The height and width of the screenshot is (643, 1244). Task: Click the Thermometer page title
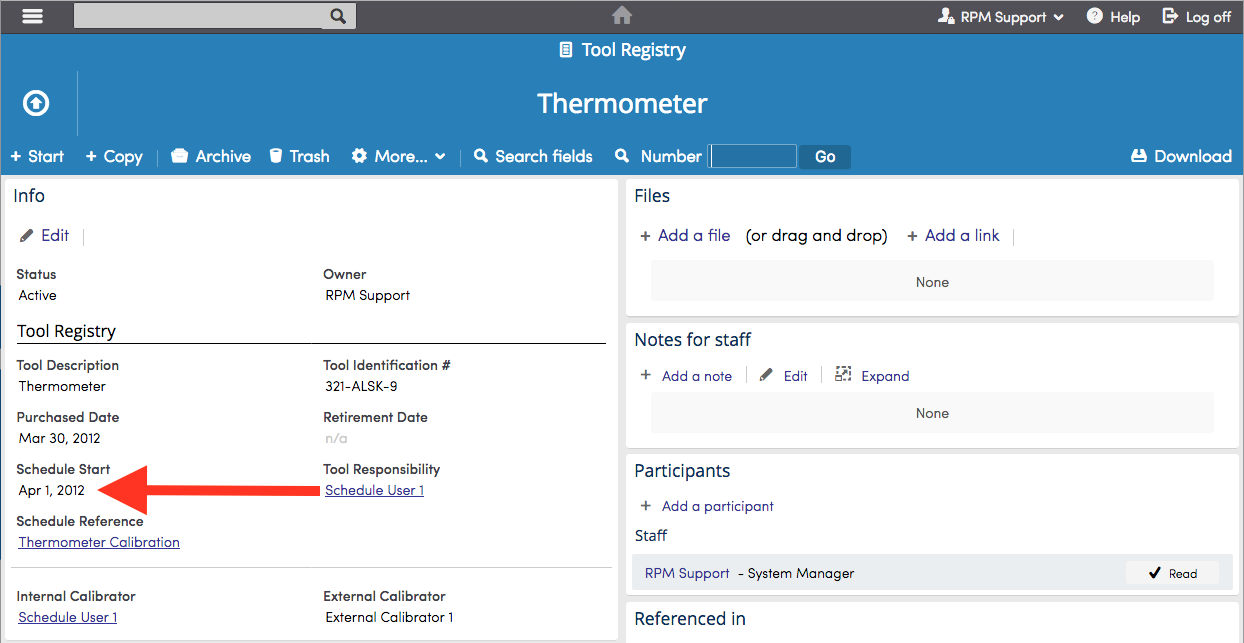622,103
